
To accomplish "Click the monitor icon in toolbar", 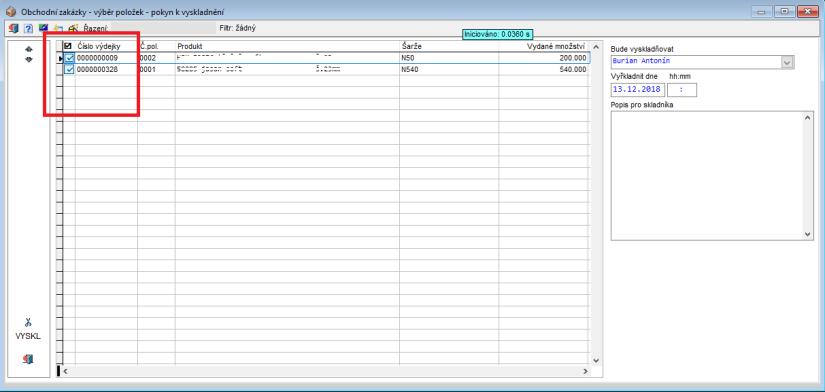I will coord(44,28).
